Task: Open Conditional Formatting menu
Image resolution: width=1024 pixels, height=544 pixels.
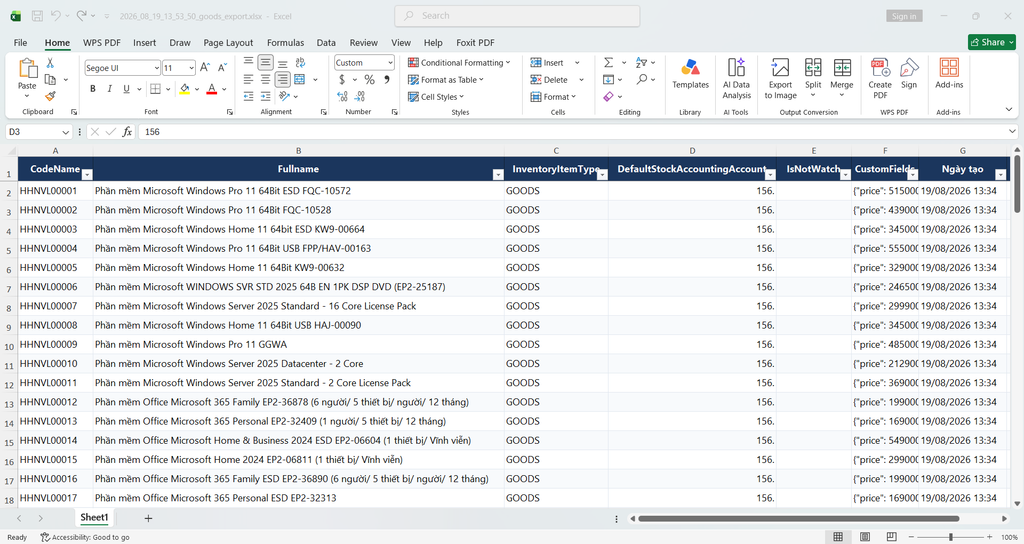Action: 459,63
